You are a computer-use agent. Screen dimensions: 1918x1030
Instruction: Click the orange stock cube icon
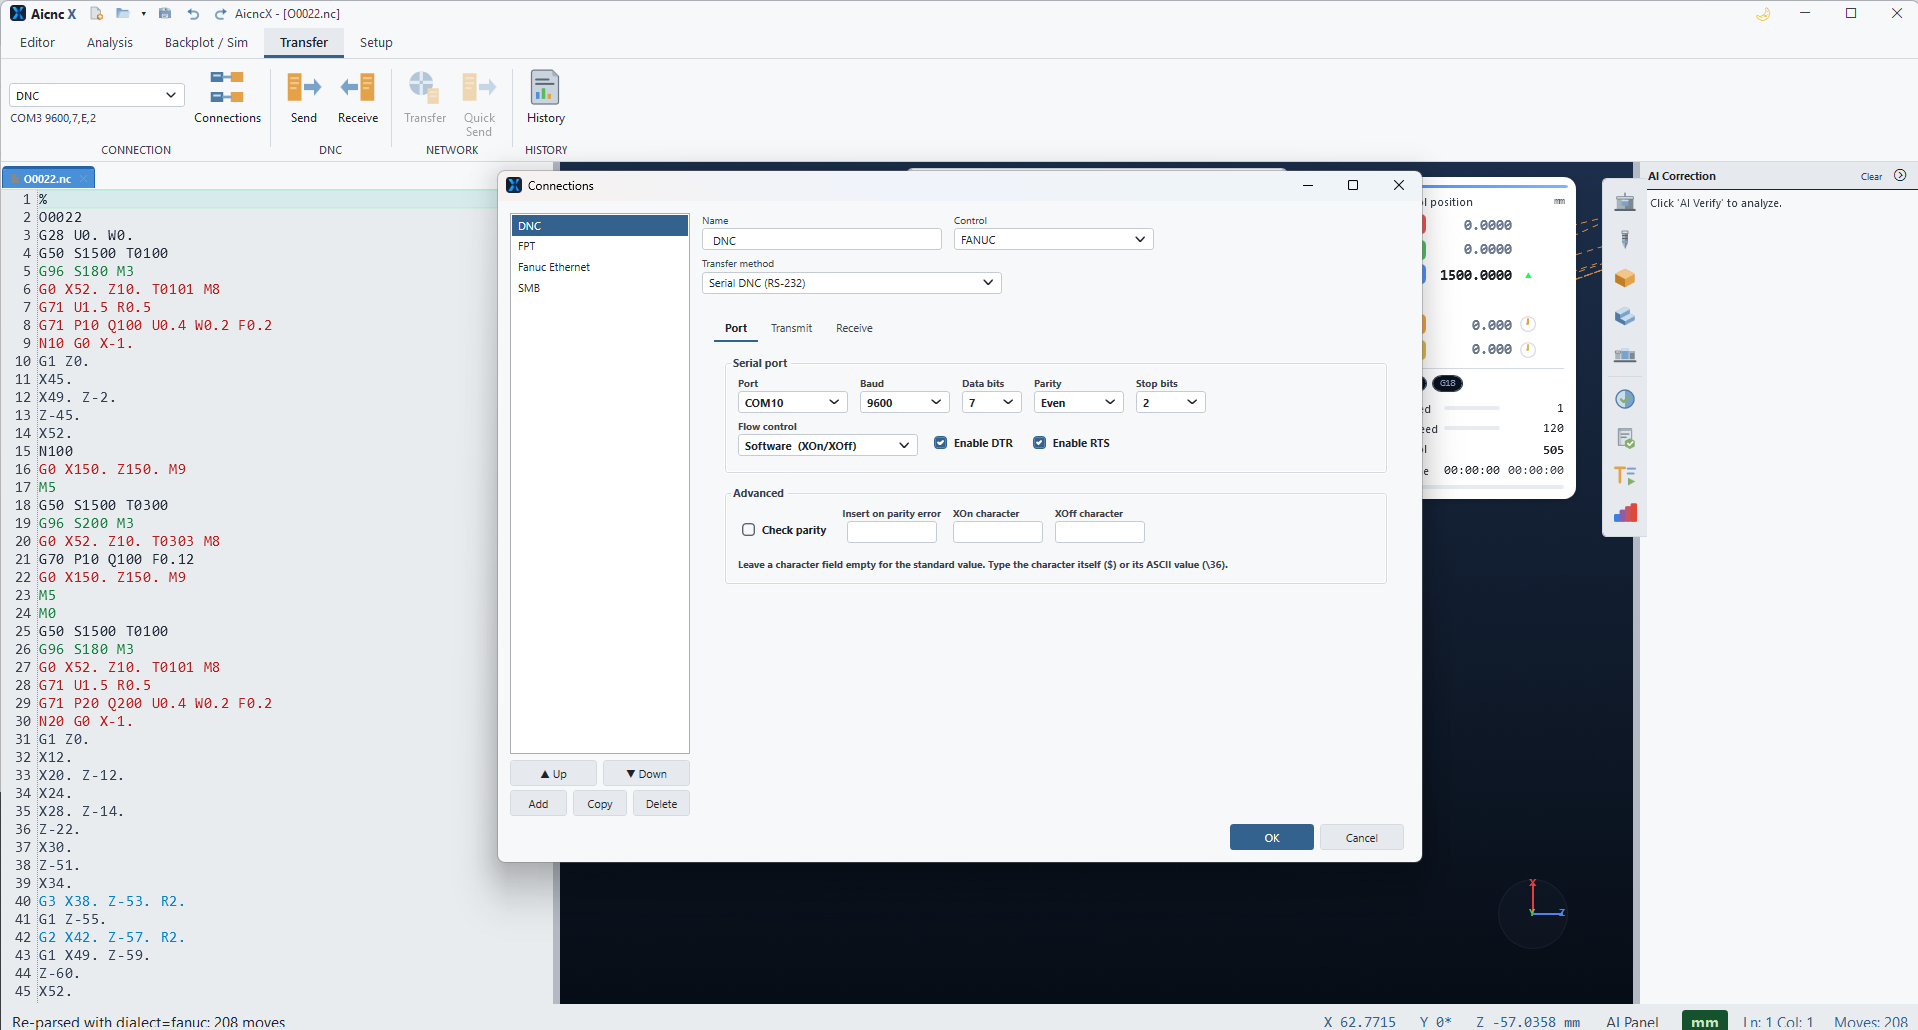tap(1625, 278)
